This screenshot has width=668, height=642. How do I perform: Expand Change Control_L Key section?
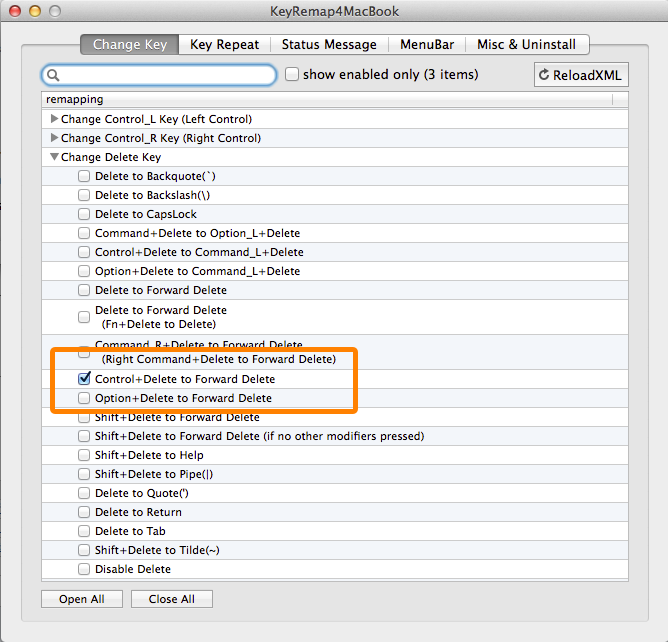(x=54, y=119)
